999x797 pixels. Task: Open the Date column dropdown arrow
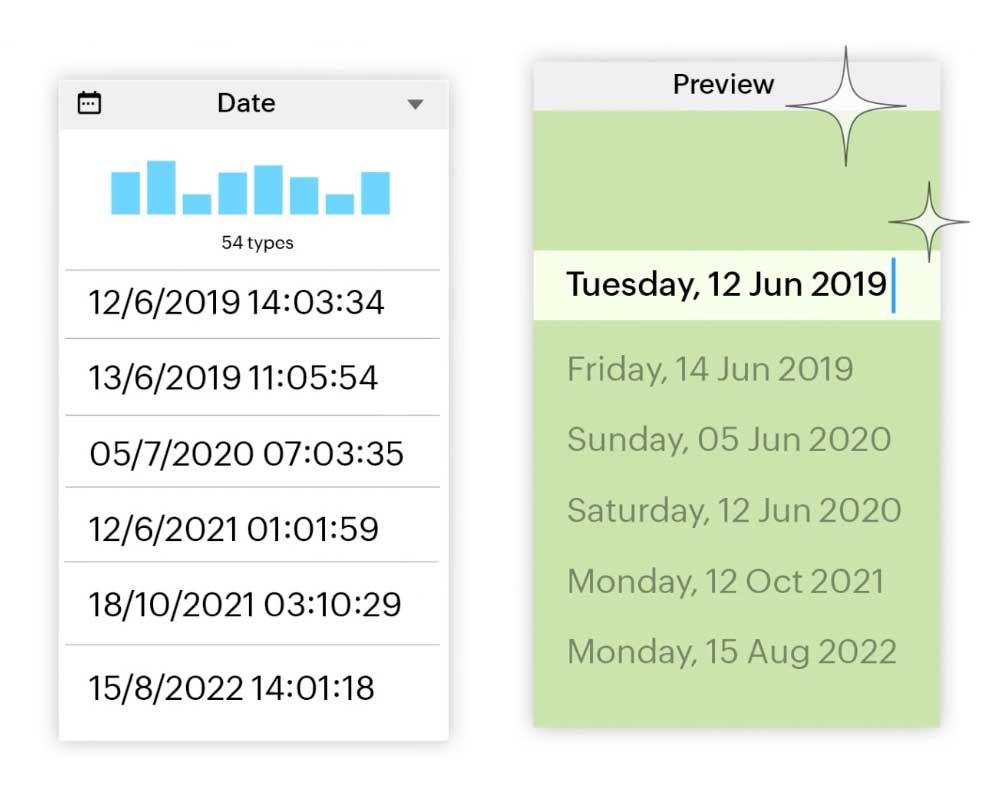coord(416,104)
